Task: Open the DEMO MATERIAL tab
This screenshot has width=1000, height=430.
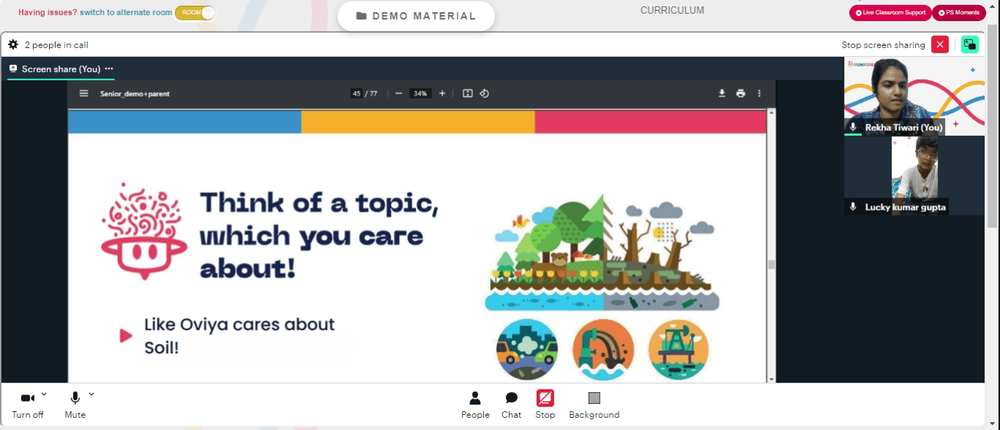Action: [416, 16]
